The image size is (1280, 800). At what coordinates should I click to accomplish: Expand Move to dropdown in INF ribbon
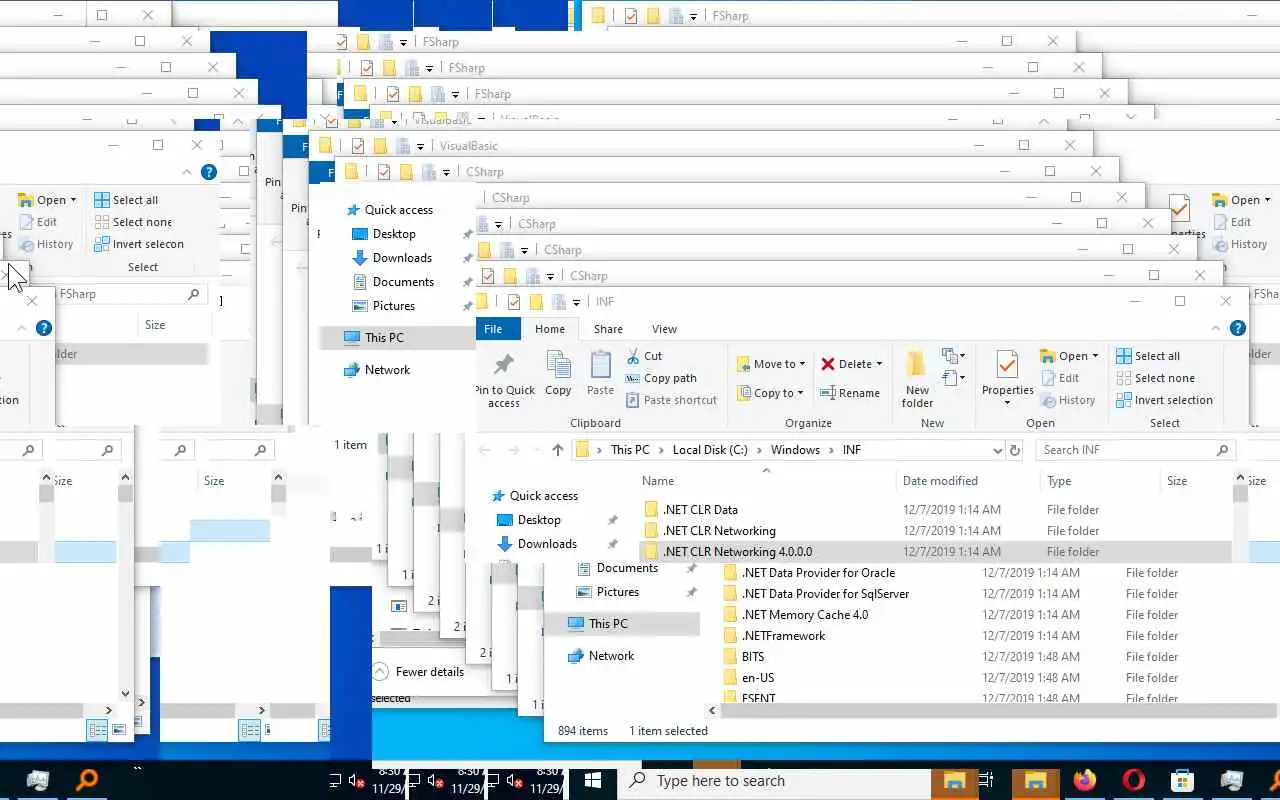click(803, 364)
